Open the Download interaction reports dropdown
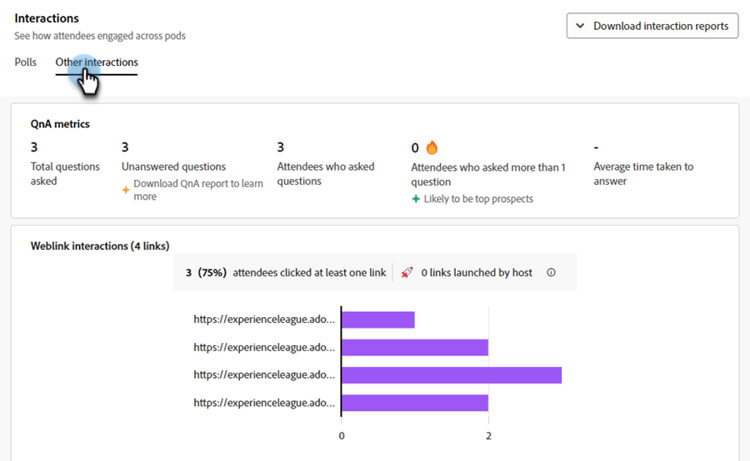750x461 pixels. [652, 26]
